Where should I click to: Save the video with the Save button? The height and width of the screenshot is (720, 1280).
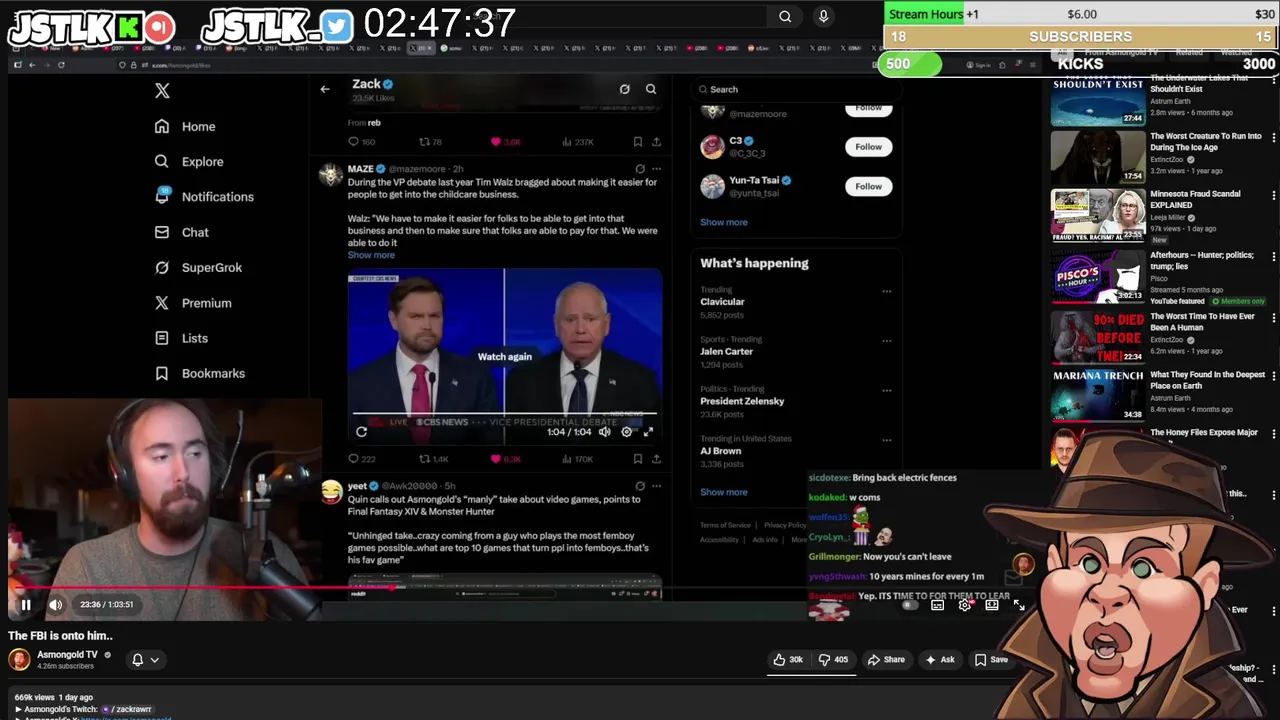pyautogui.click(x=991, y=660)
